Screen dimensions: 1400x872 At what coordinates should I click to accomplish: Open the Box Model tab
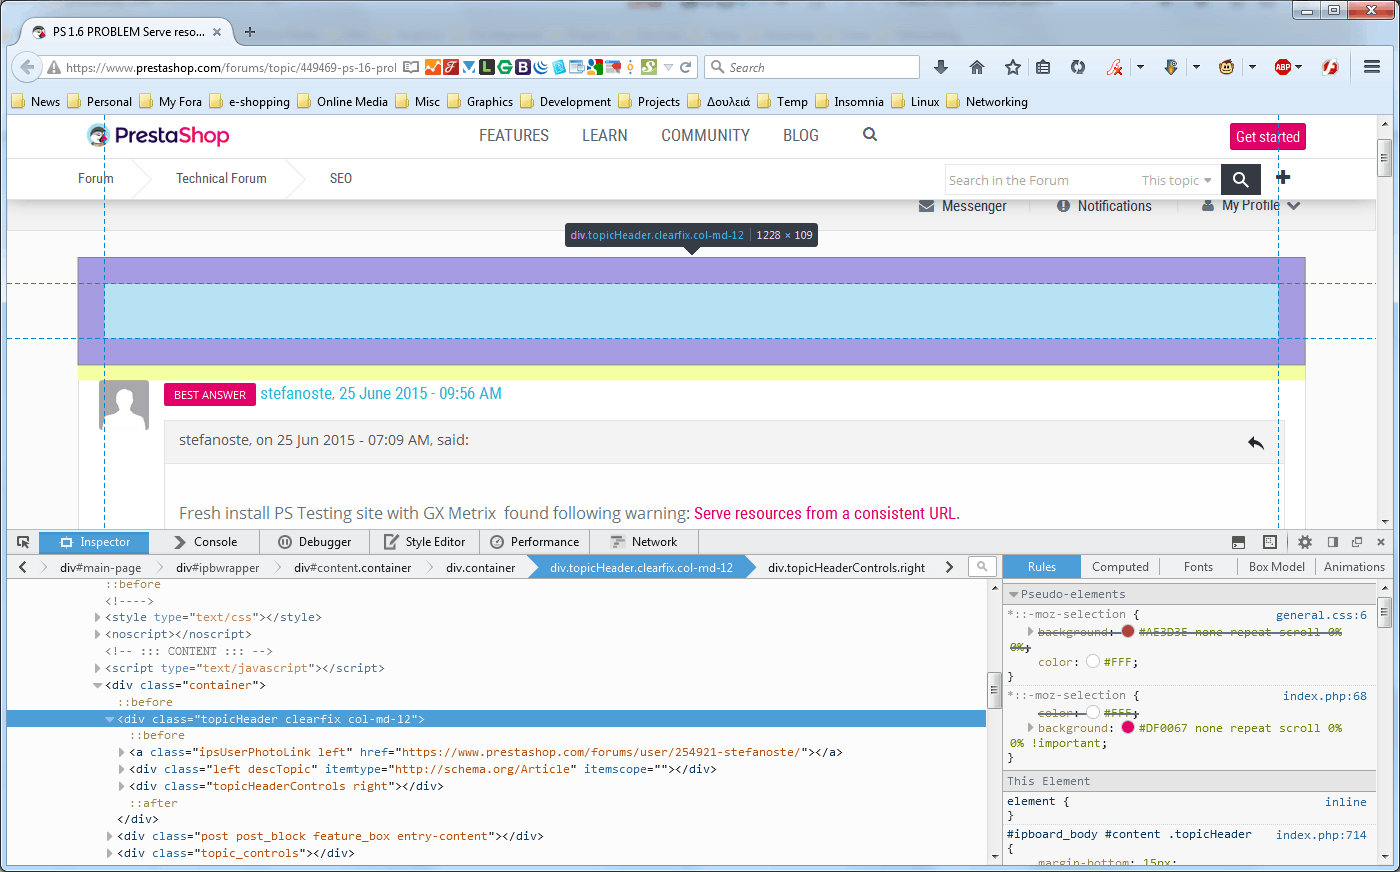pos(1277,567)
